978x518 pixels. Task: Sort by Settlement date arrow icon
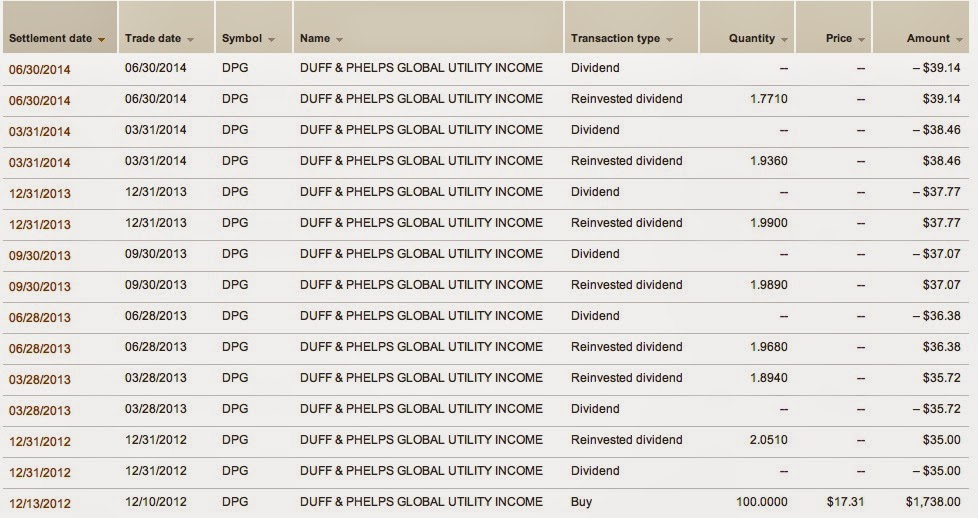tap(101, 40)
